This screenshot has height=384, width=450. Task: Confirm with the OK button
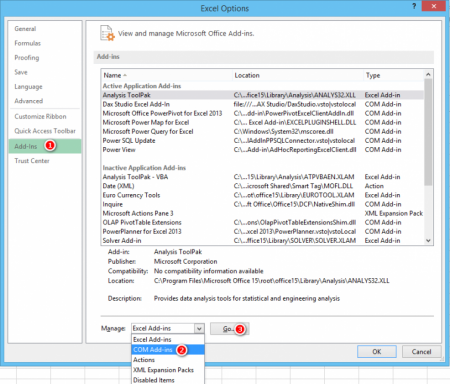(377, 352)
